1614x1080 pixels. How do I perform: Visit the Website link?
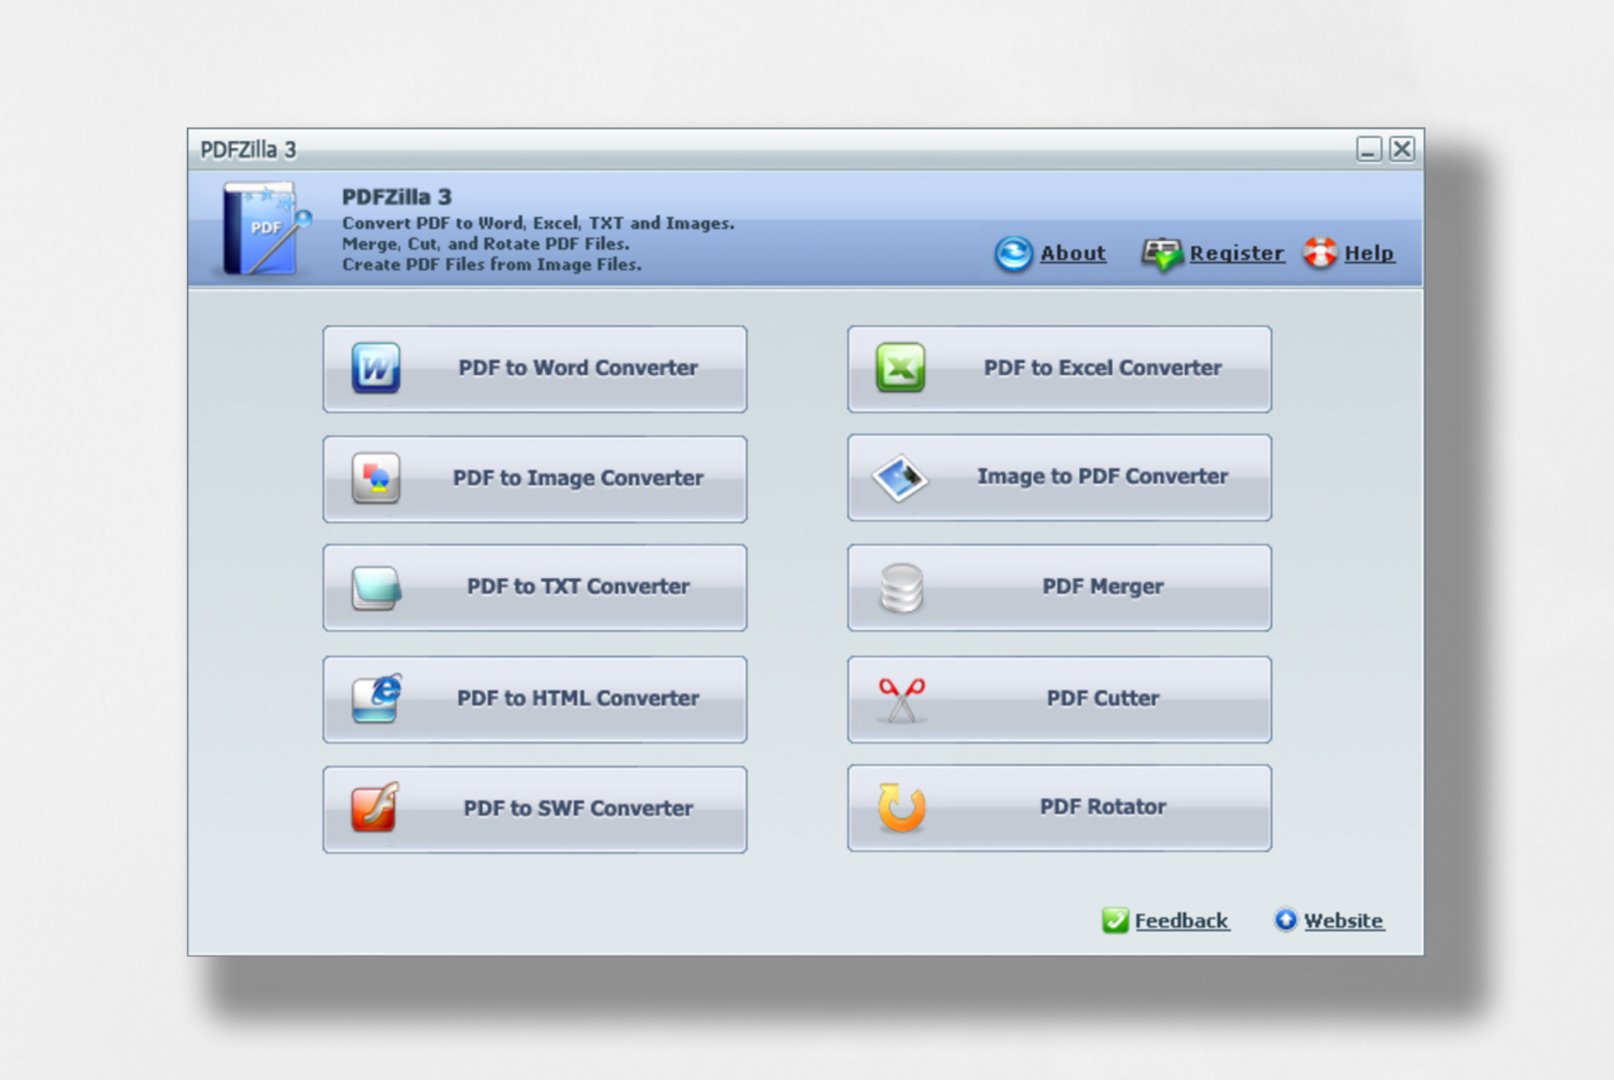1343,921
